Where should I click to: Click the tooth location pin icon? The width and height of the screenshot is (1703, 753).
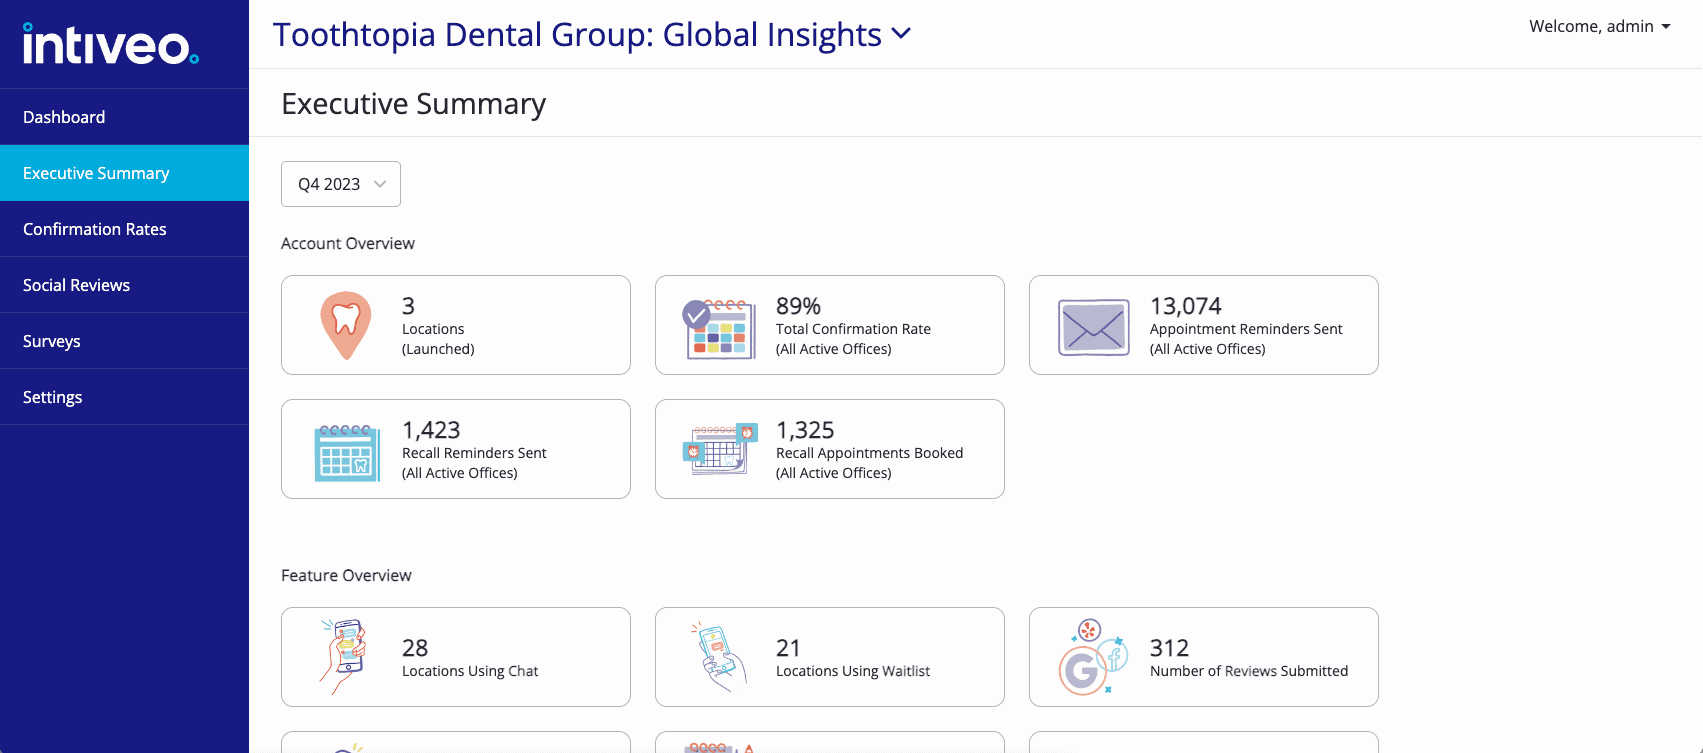click(346, 325)
